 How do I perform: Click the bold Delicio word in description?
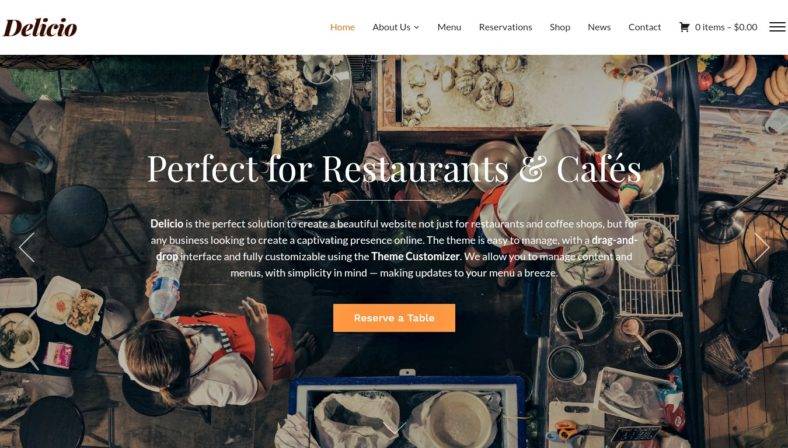tap(166, 224)
